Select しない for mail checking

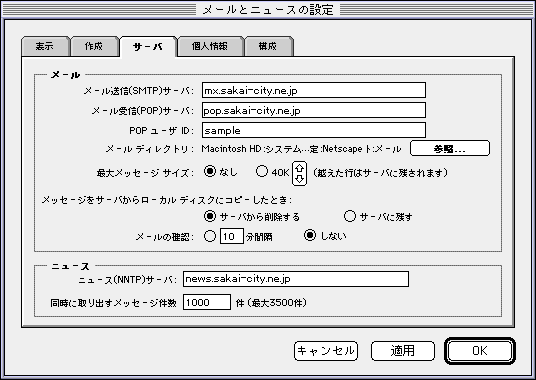point(310,235)
